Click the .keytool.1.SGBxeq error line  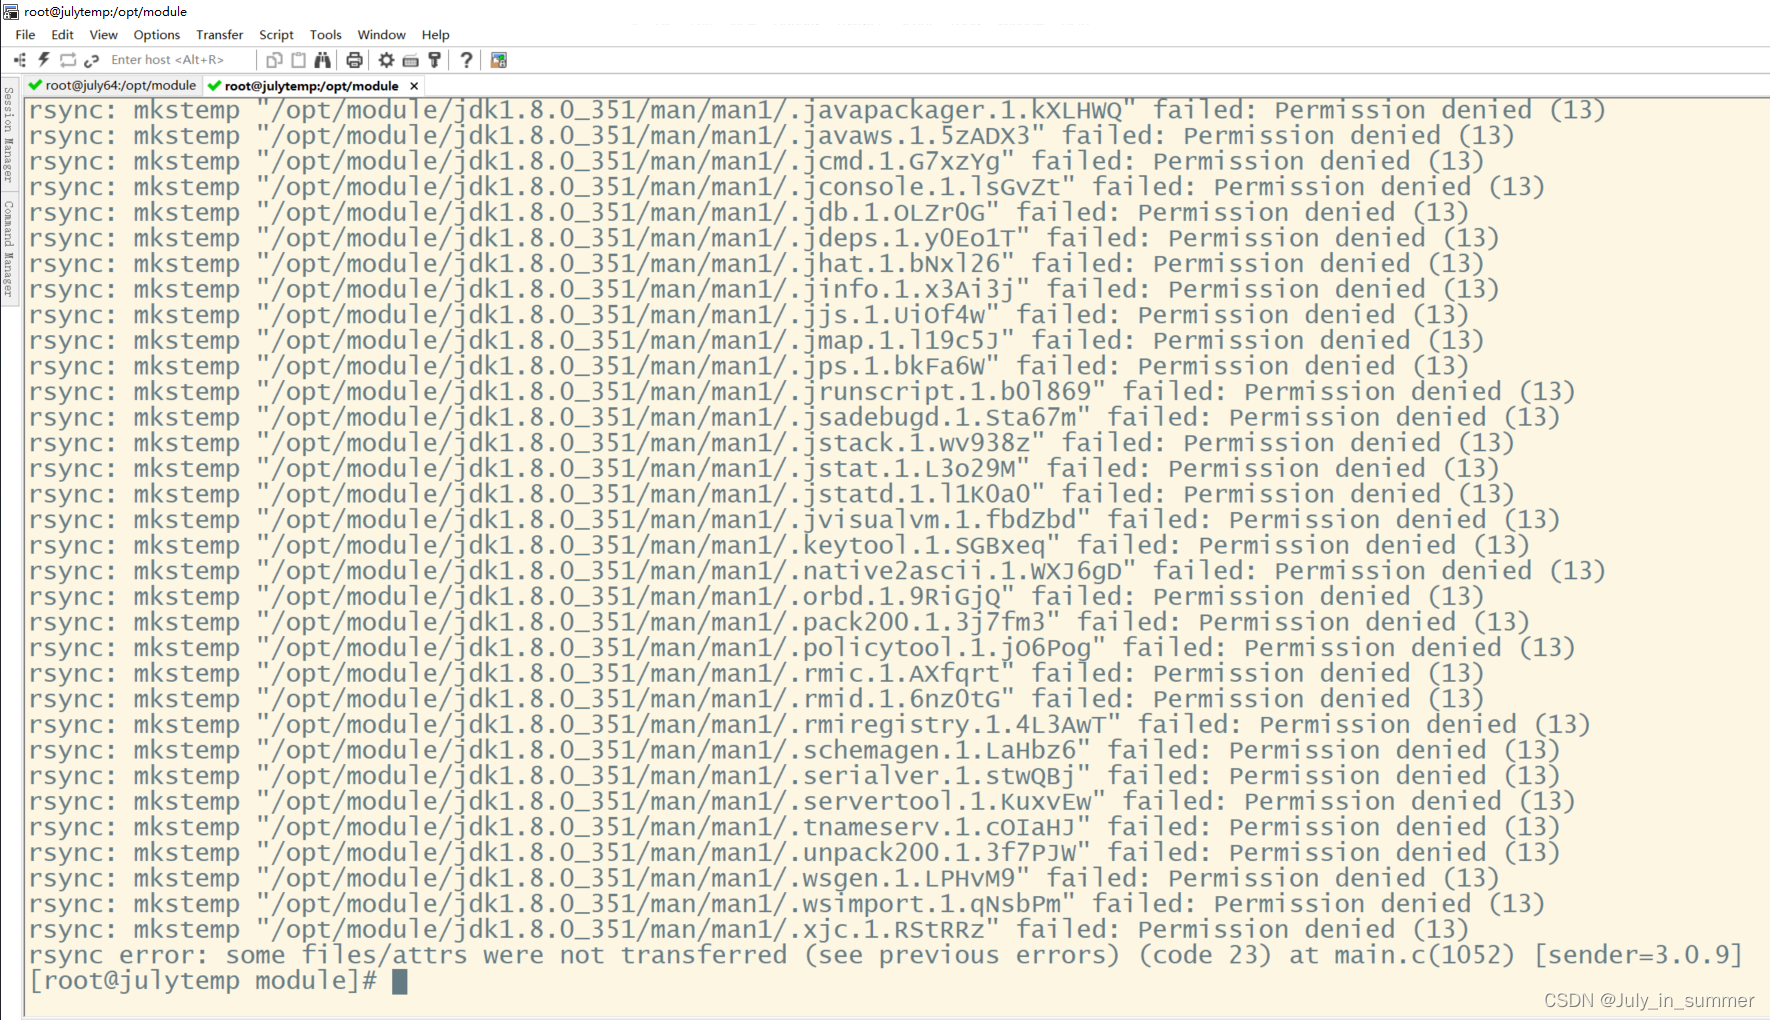(x=779, y=546)
